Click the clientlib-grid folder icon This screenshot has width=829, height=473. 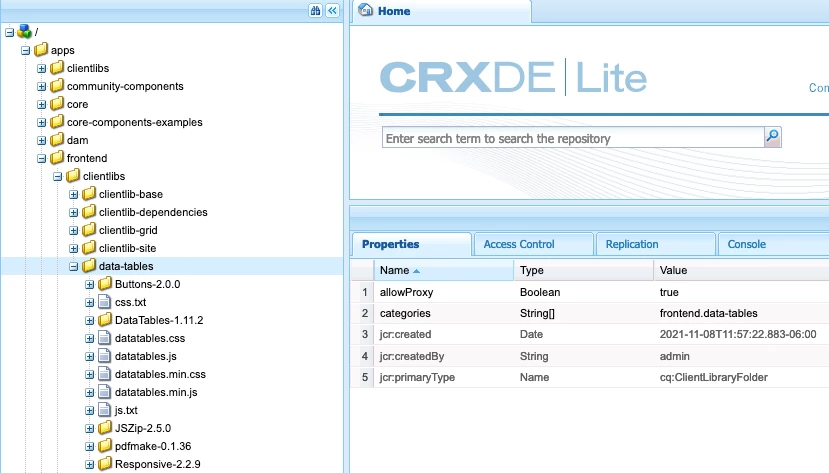[x=89, y=230]
